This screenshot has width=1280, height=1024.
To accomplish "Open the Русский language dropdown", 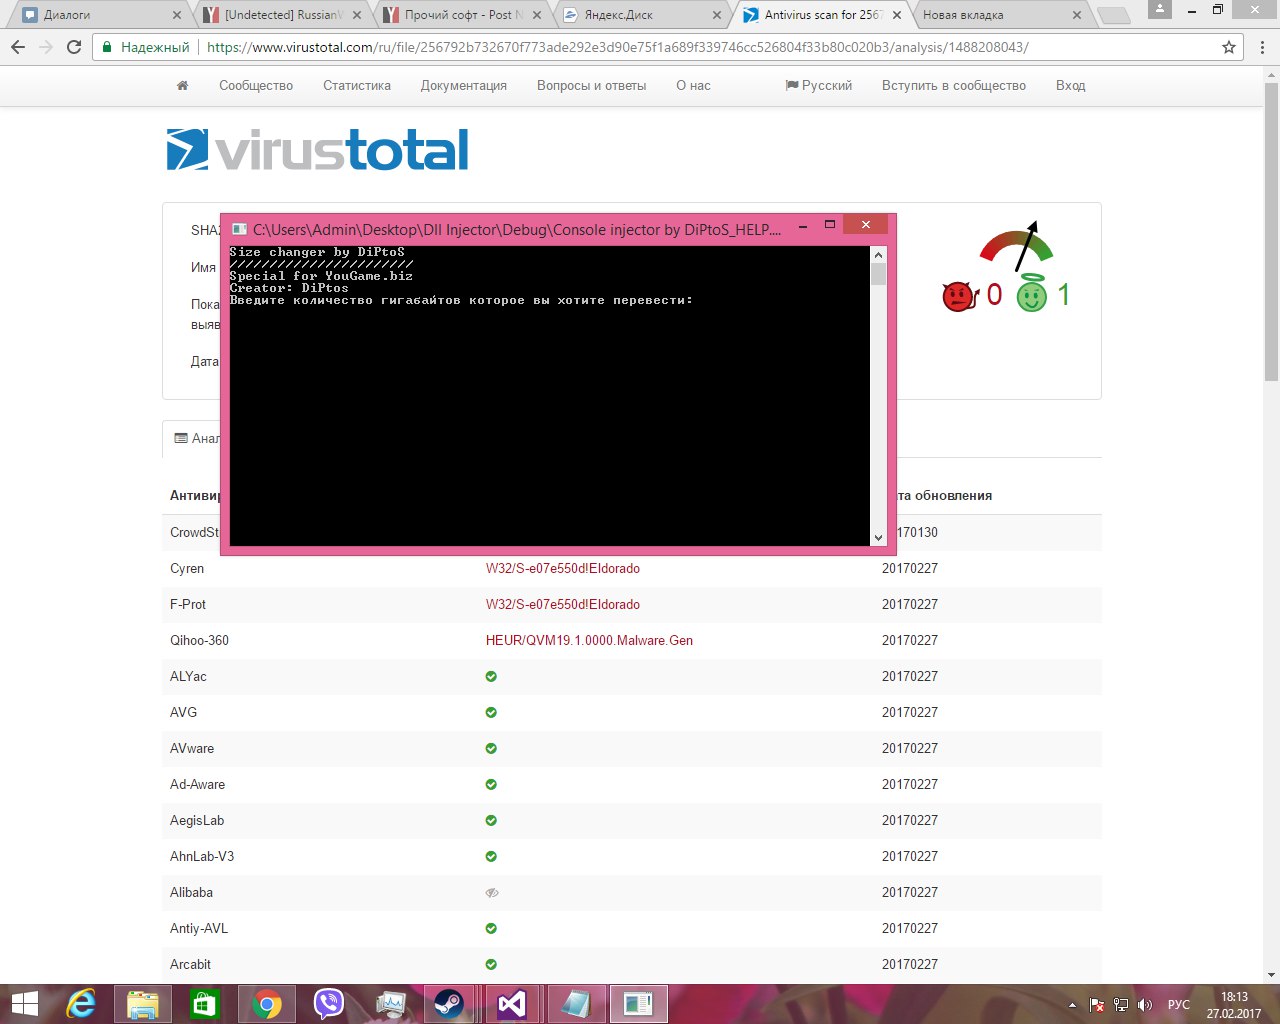I will click(819, 86).
